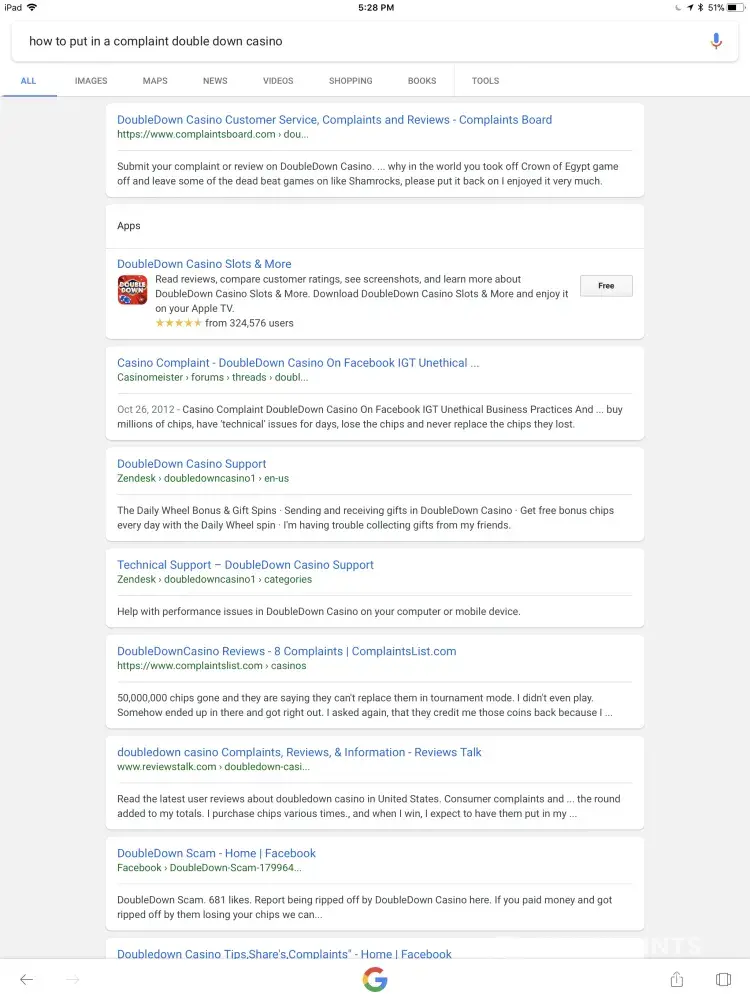Tap the forward arrow in bottom bar
The width and height of the screenshot is (750, 1000).
click(73, 980)
